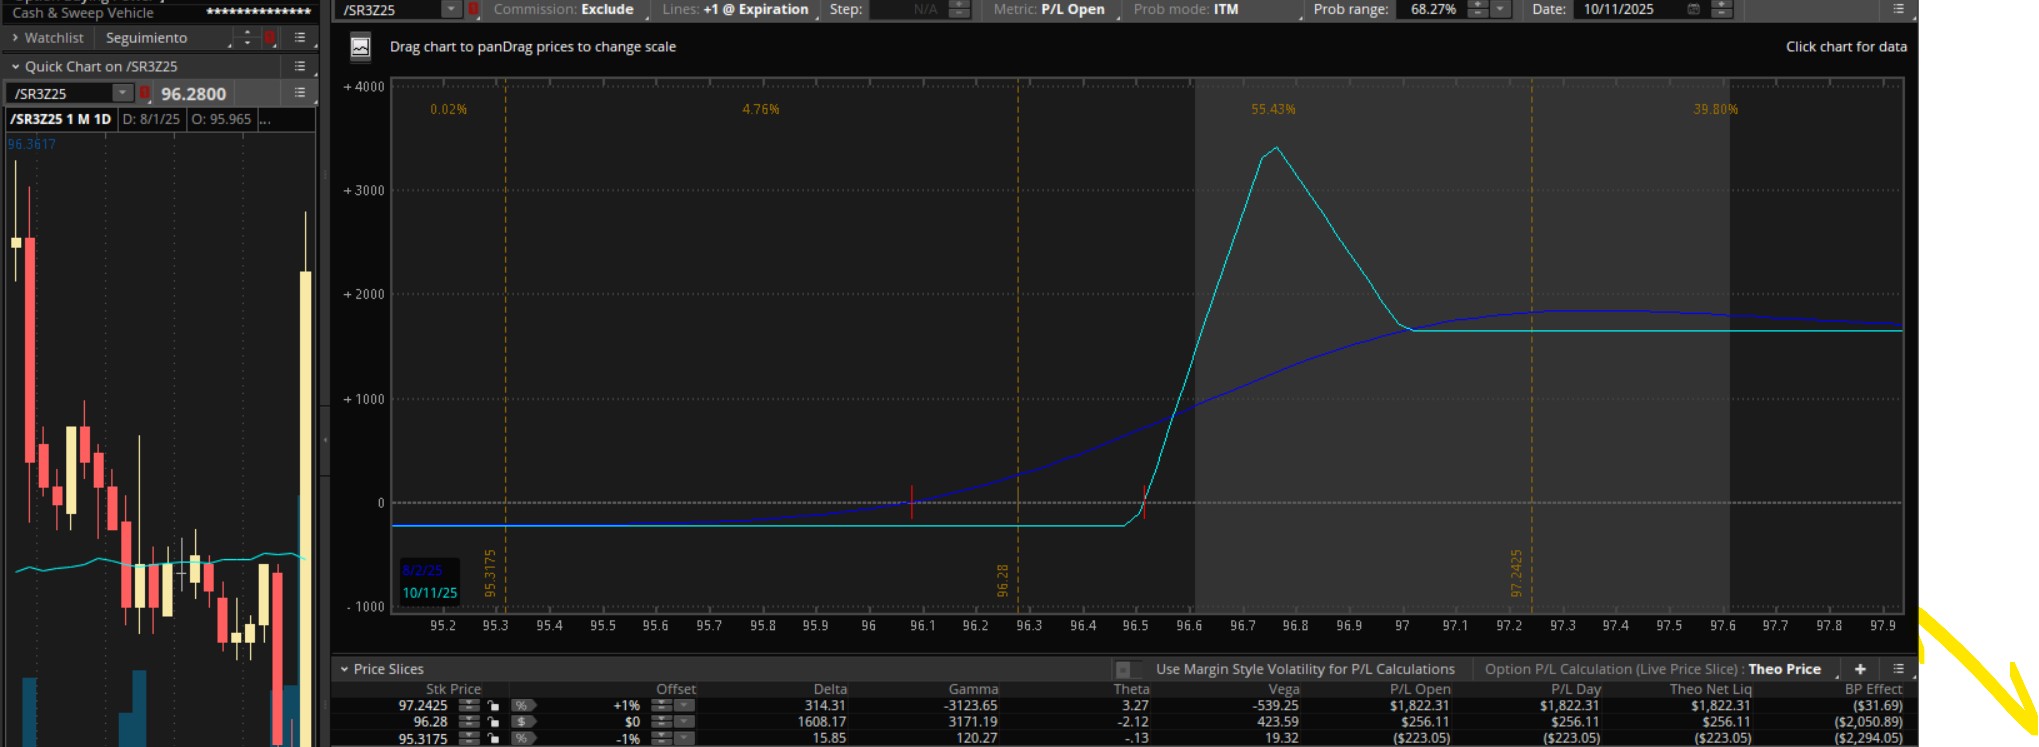This screenshot has width=2039, height=747.
Task: Adjust the +1% offset stepper
Action: pos(660,705)
